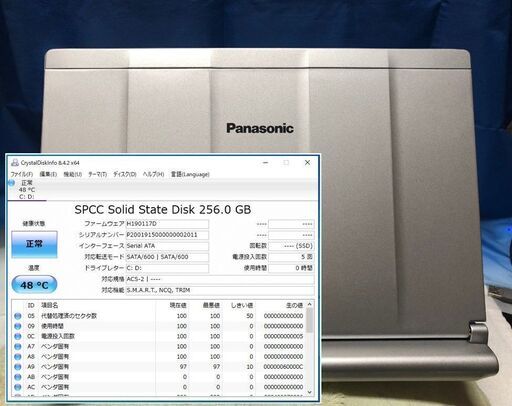Click the 正常 health status button
This screenshot has width=512, height=406.
34,244
